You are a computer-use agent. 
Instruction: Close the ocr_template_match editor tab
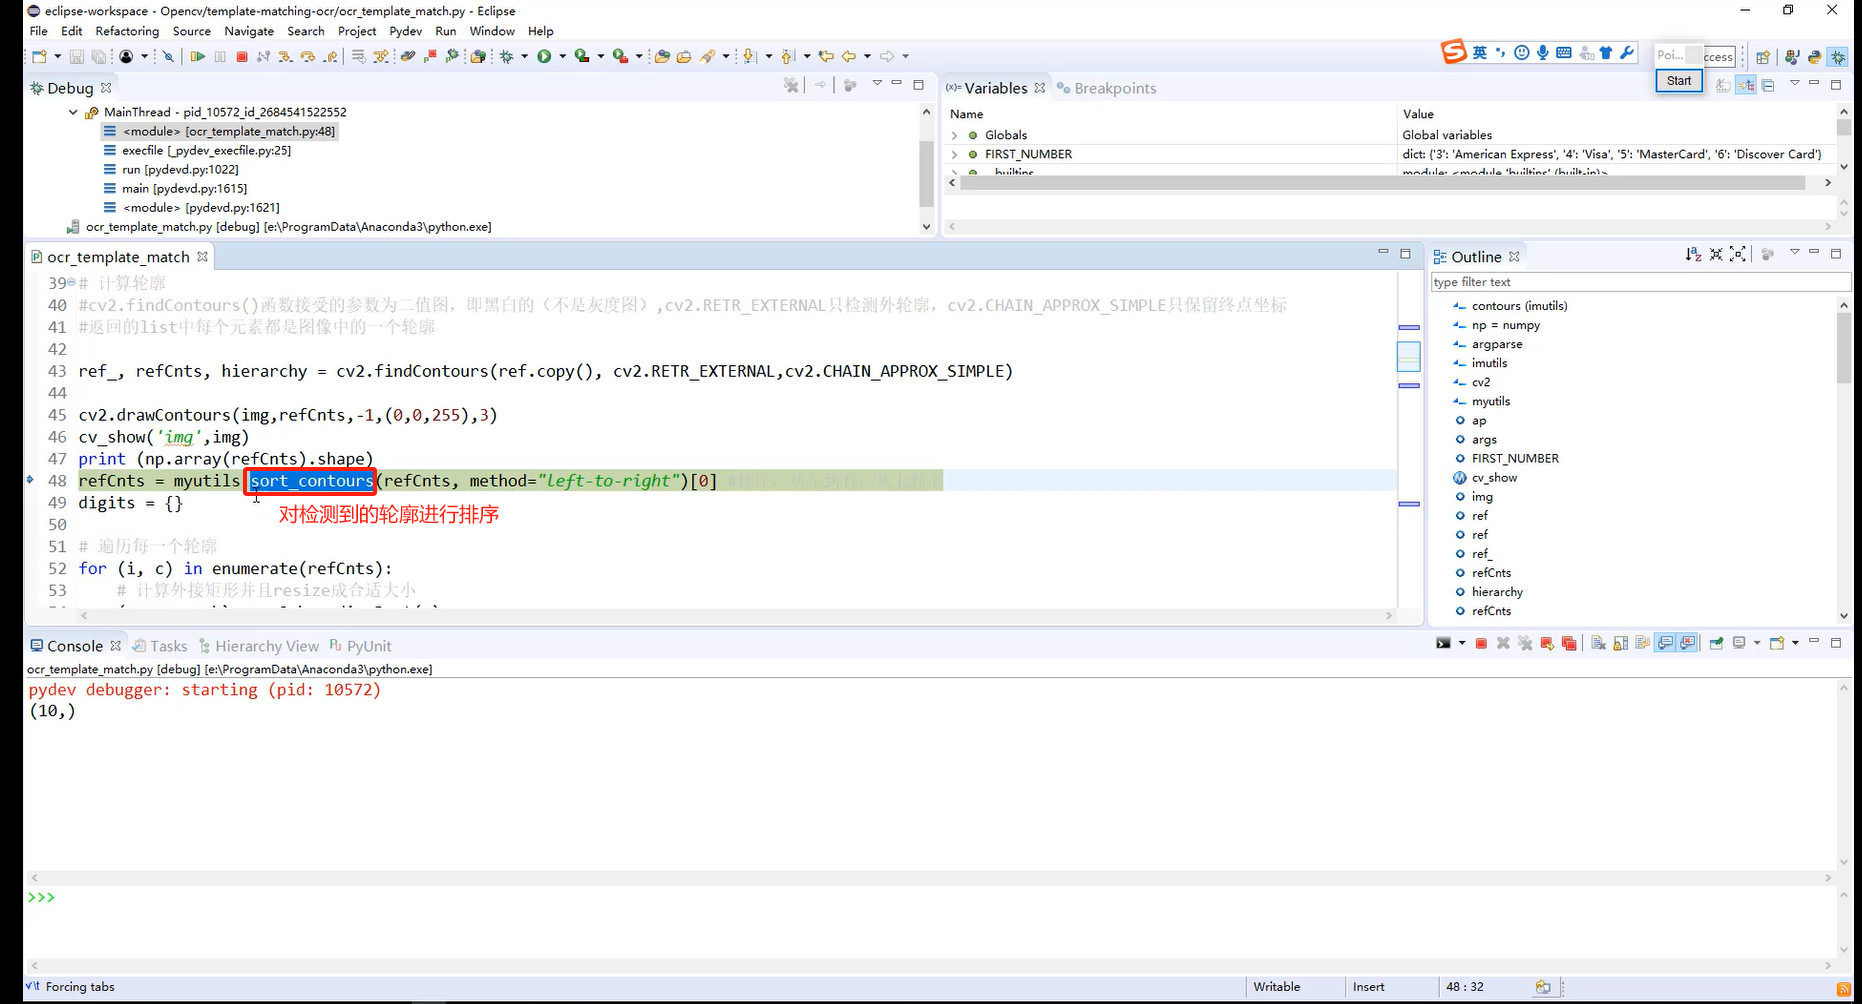click(x=203, y=256)
